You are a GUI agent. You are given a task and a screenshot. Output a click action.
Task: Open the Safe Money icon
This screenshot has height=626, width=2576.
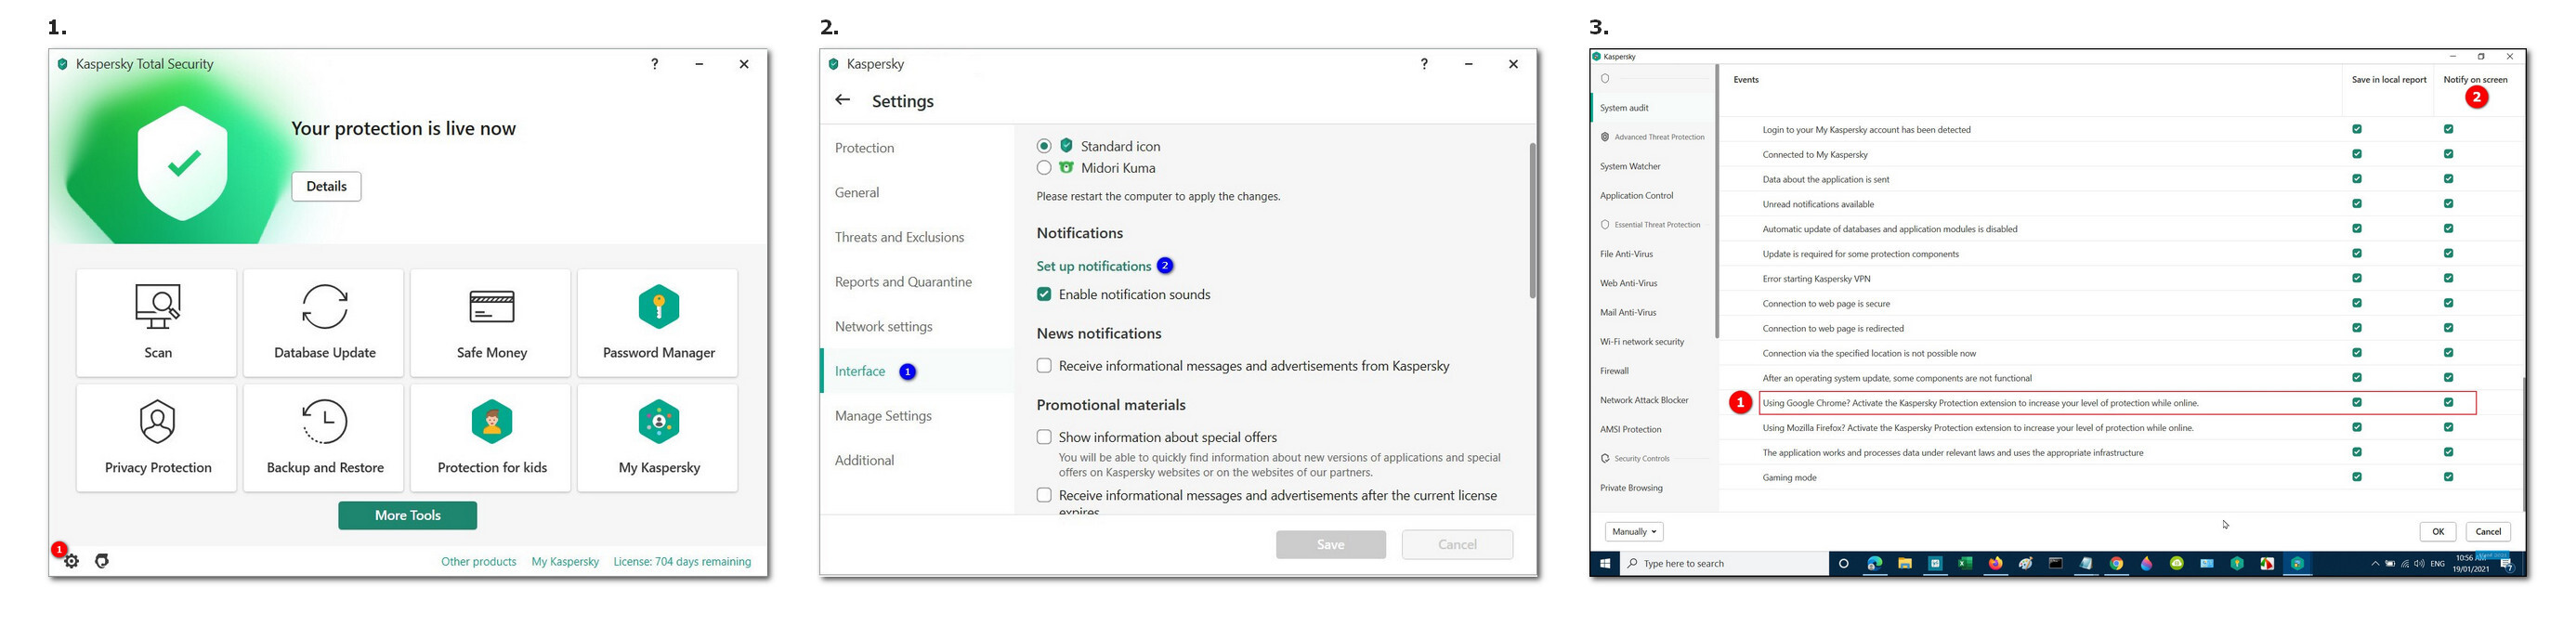click(x=492, y=307)
